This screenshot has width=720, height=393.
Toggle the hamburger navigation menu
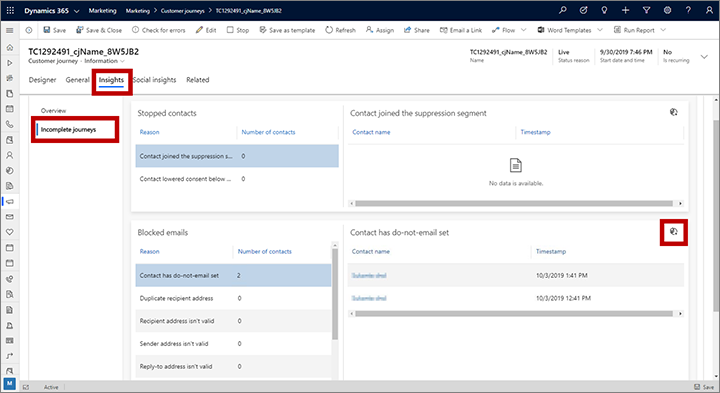point(10,30)
